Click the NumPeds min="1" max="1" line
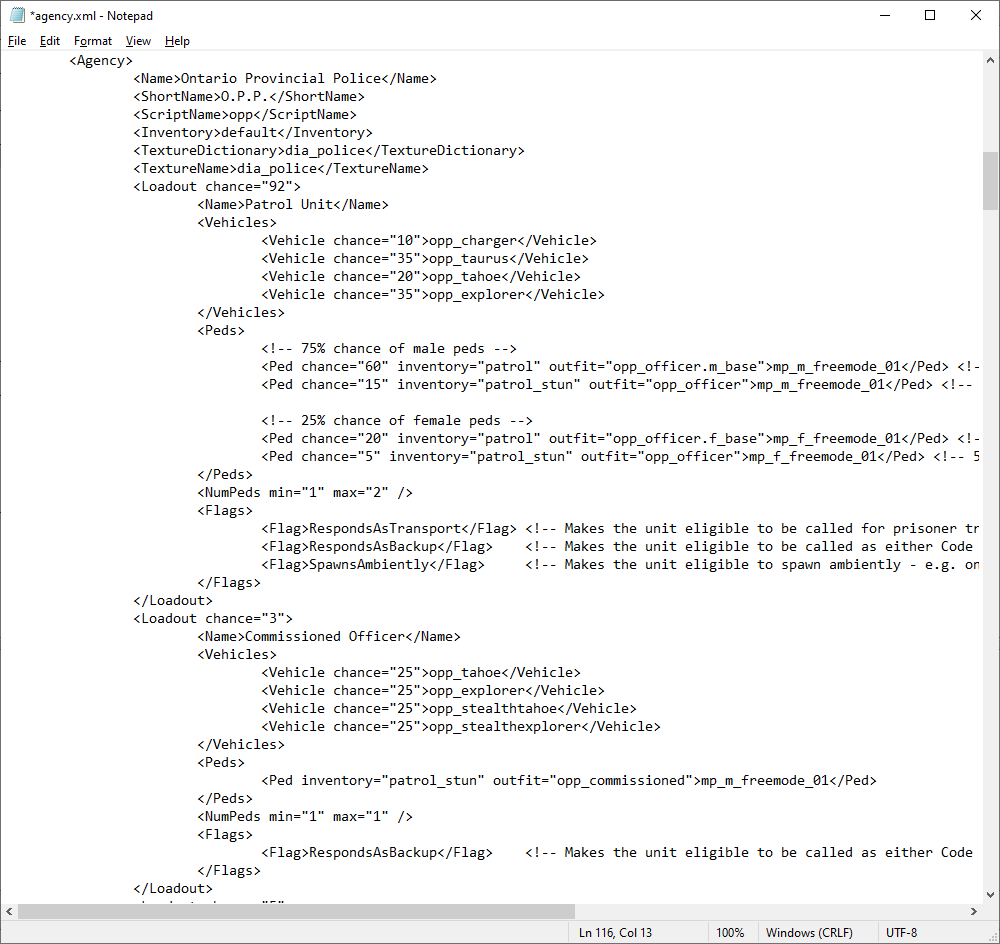 (x=305, y=816)
